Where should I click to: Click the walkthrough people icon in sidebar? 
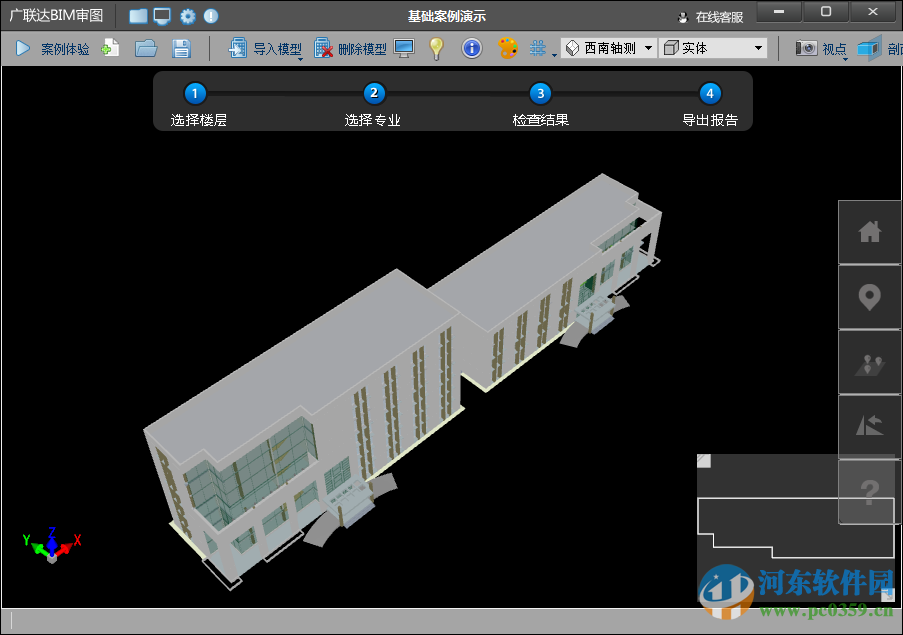pos(868,363)
